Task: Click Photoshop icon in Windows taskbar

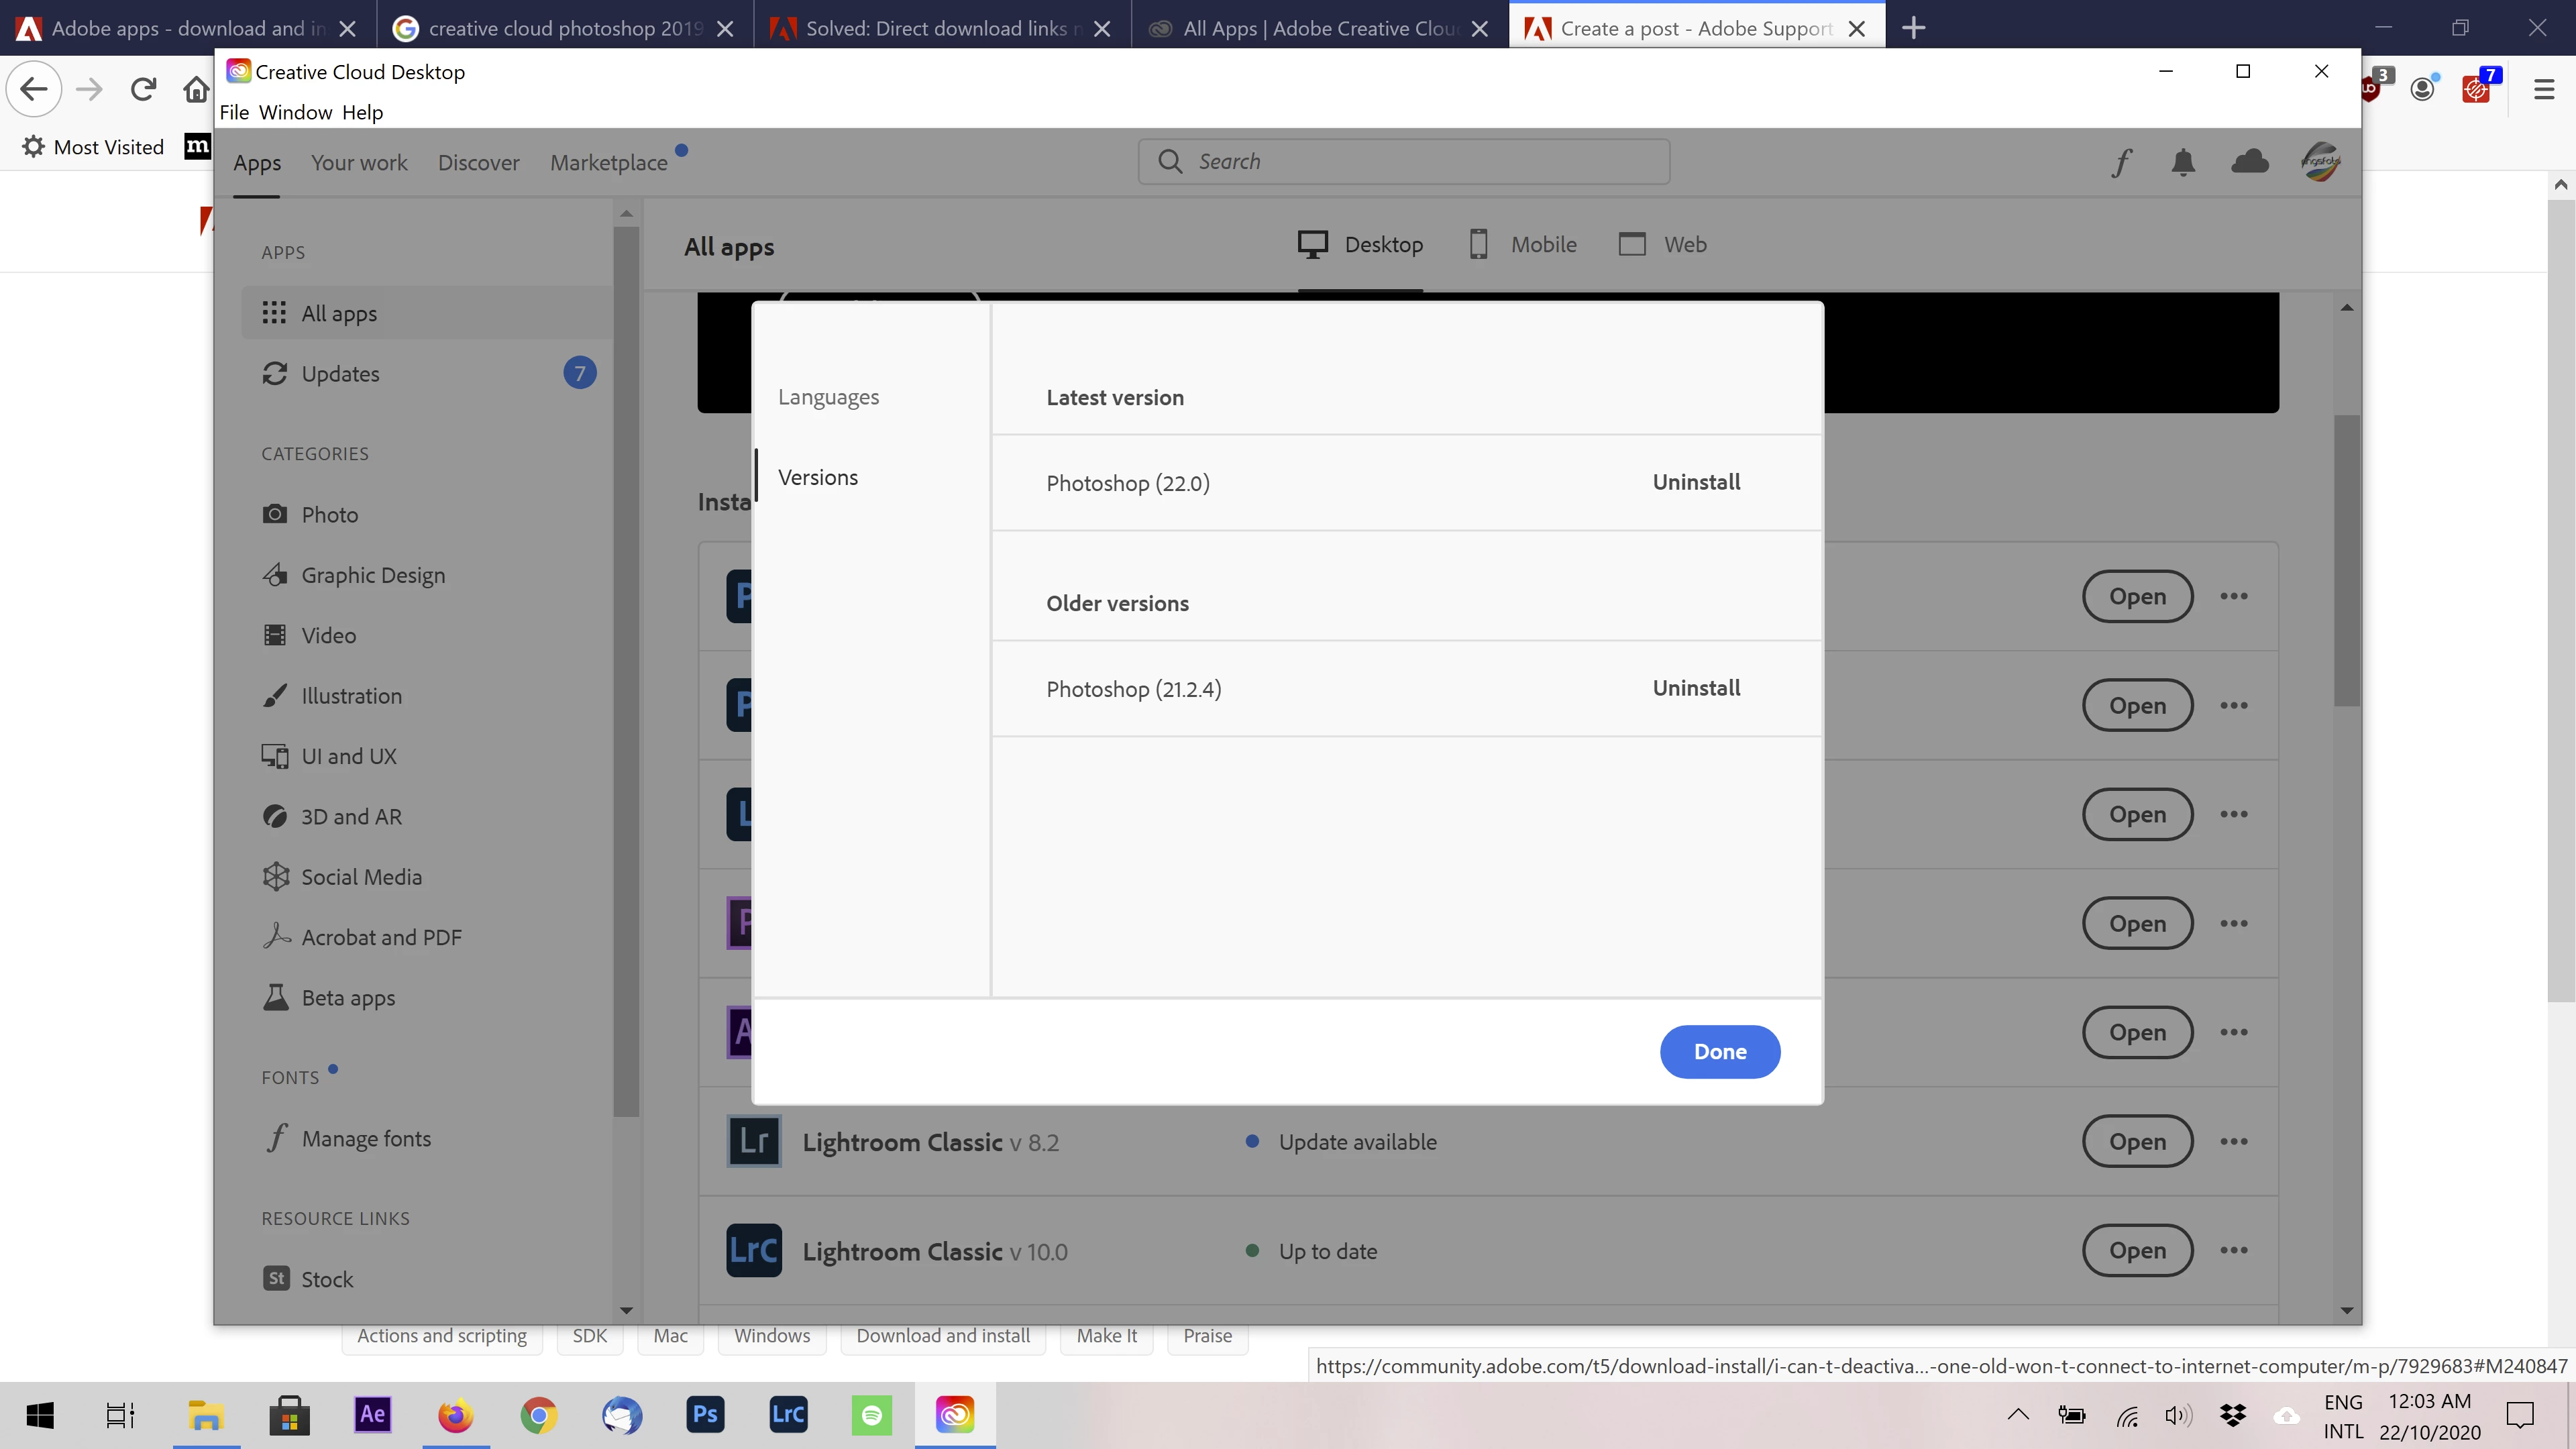Action: (705, 1414)
